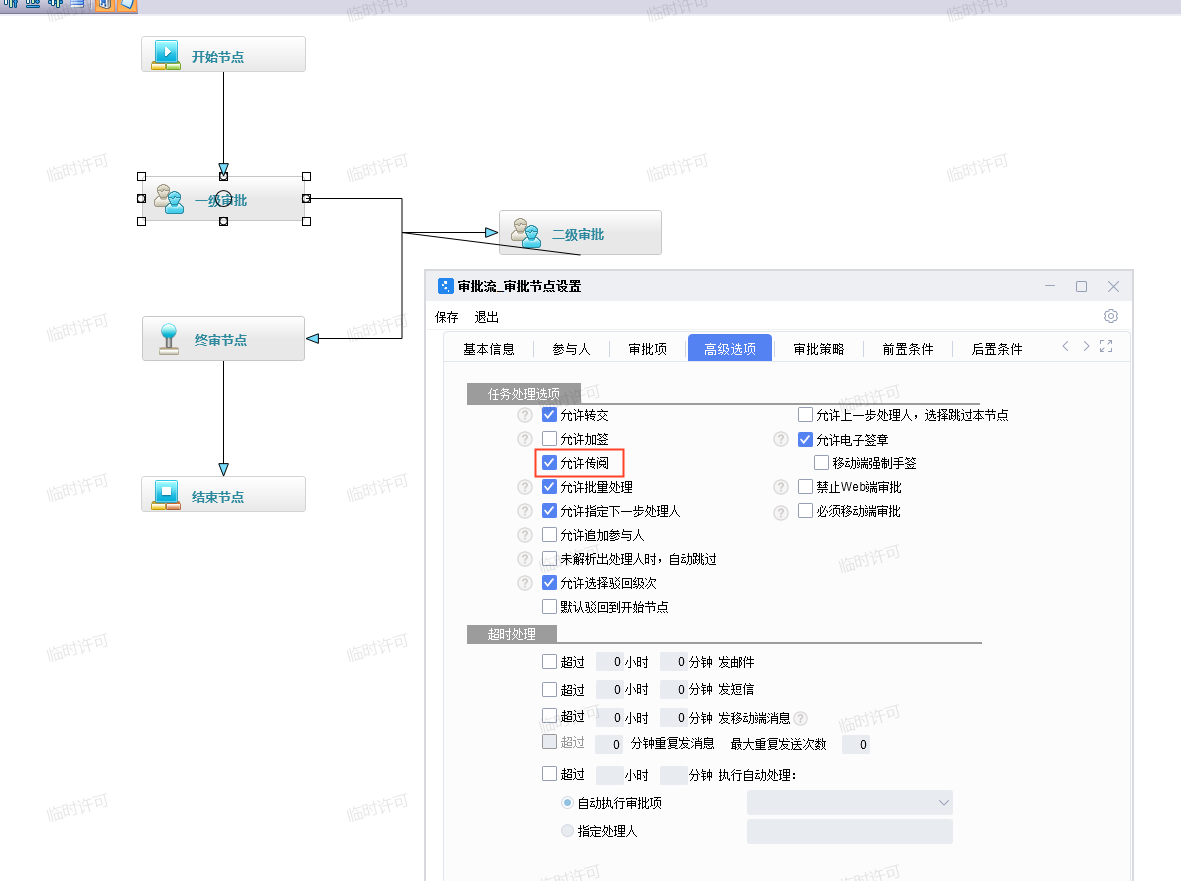Click help icon beside 允许选择驳回级次
Viewport: 1181px width, 881px height.
coord(525,584)
